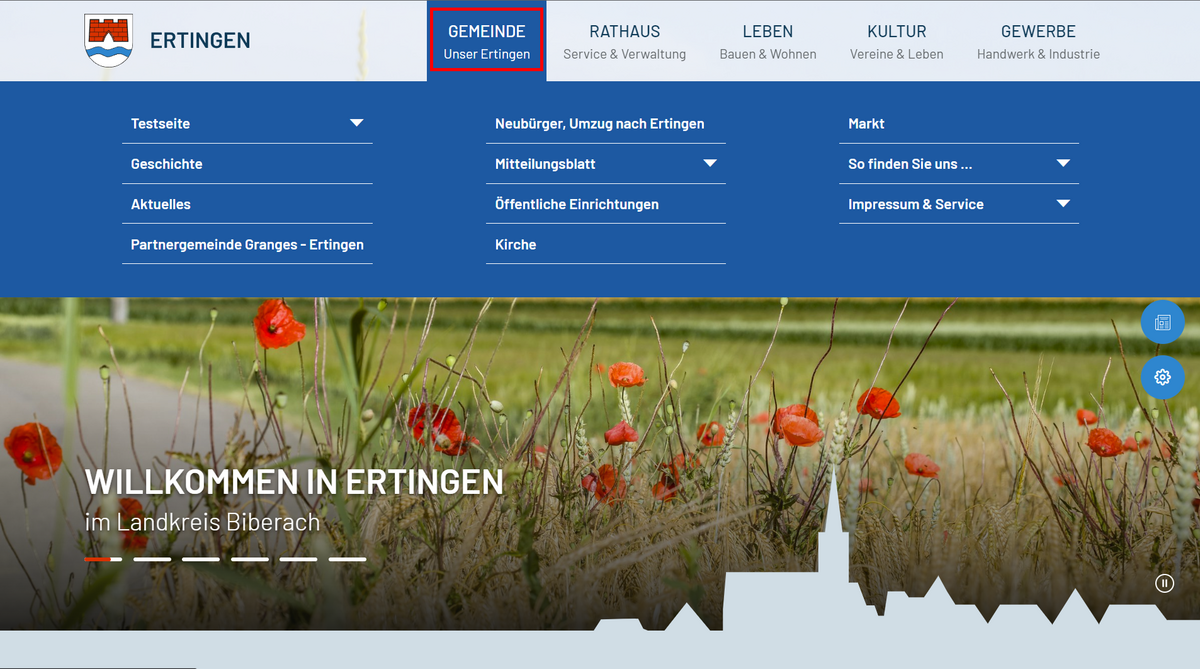The width and height of the screenshot is (1200, 669).
Task: Jump to the sixth slide indicator
Action: pyautogui.click(x=347, y=559)
